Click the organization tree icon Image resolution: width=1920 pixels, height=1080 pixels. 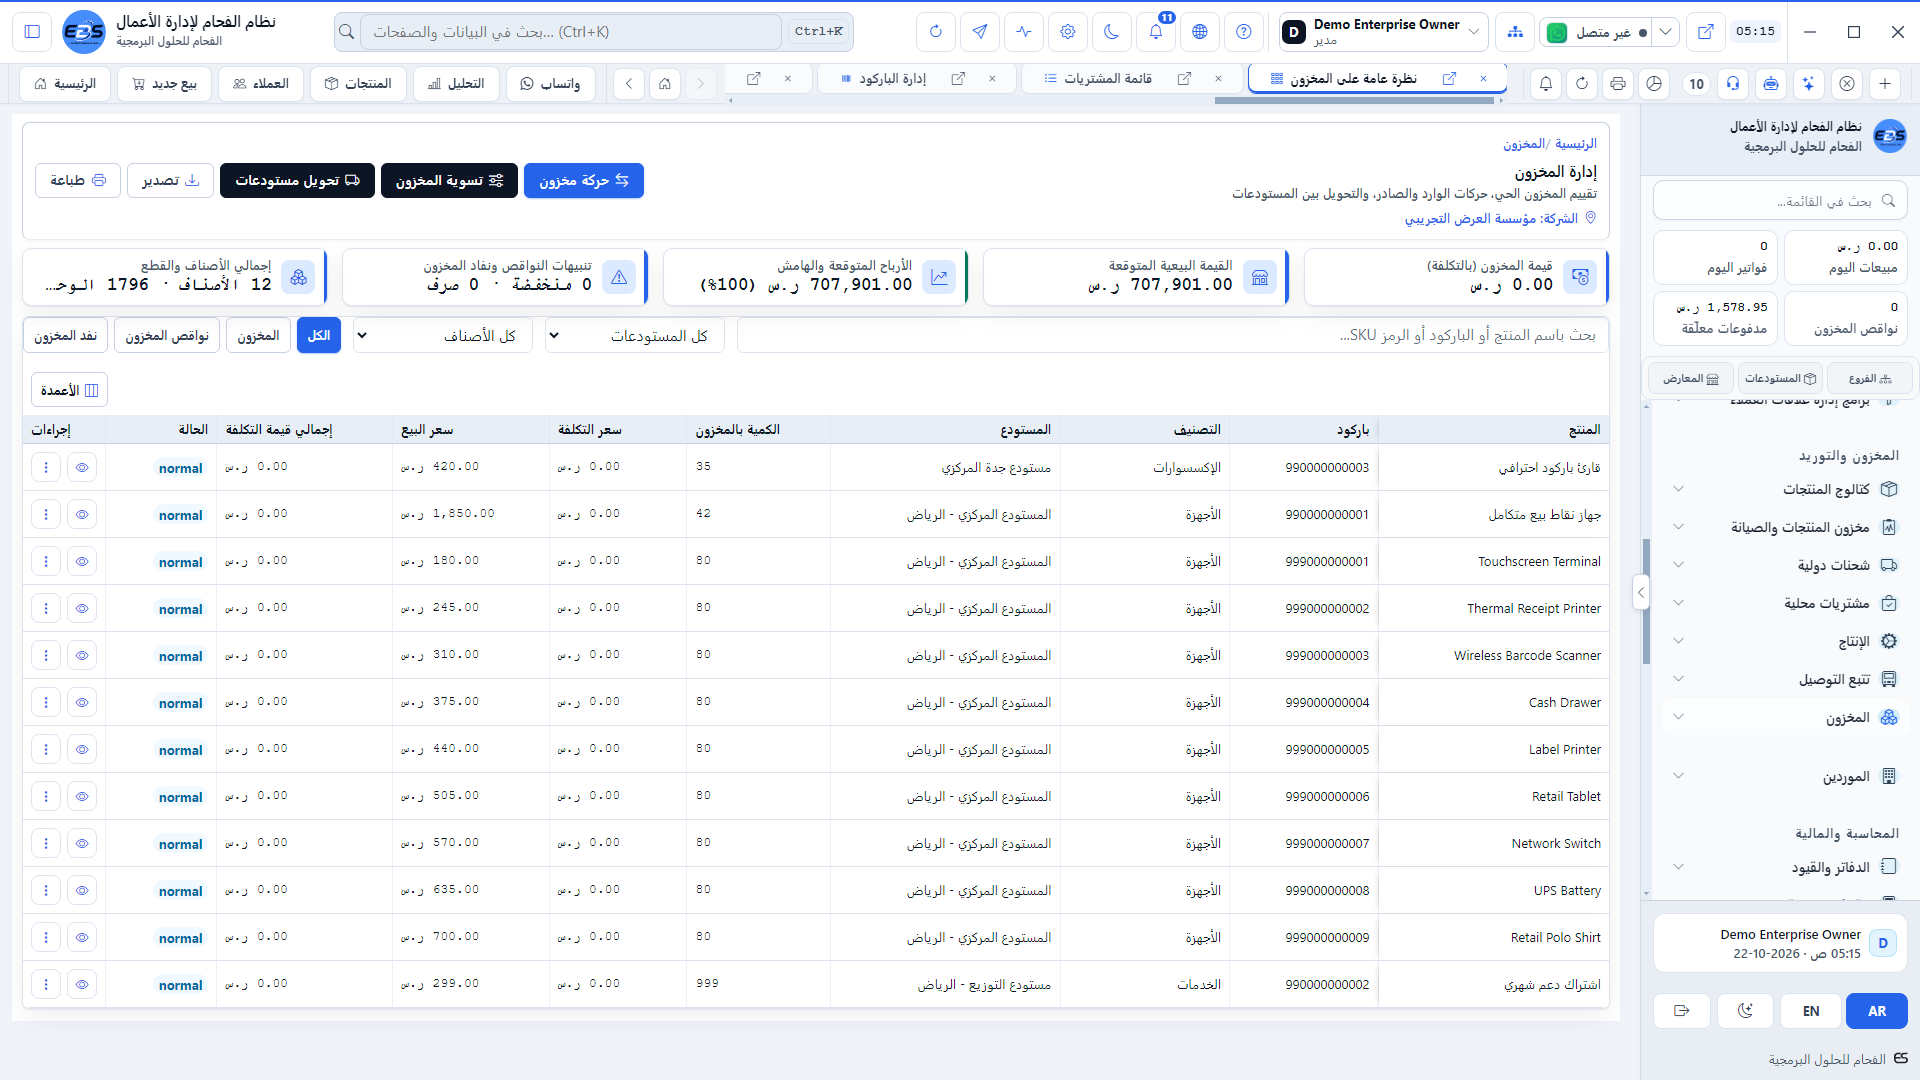1515,32
